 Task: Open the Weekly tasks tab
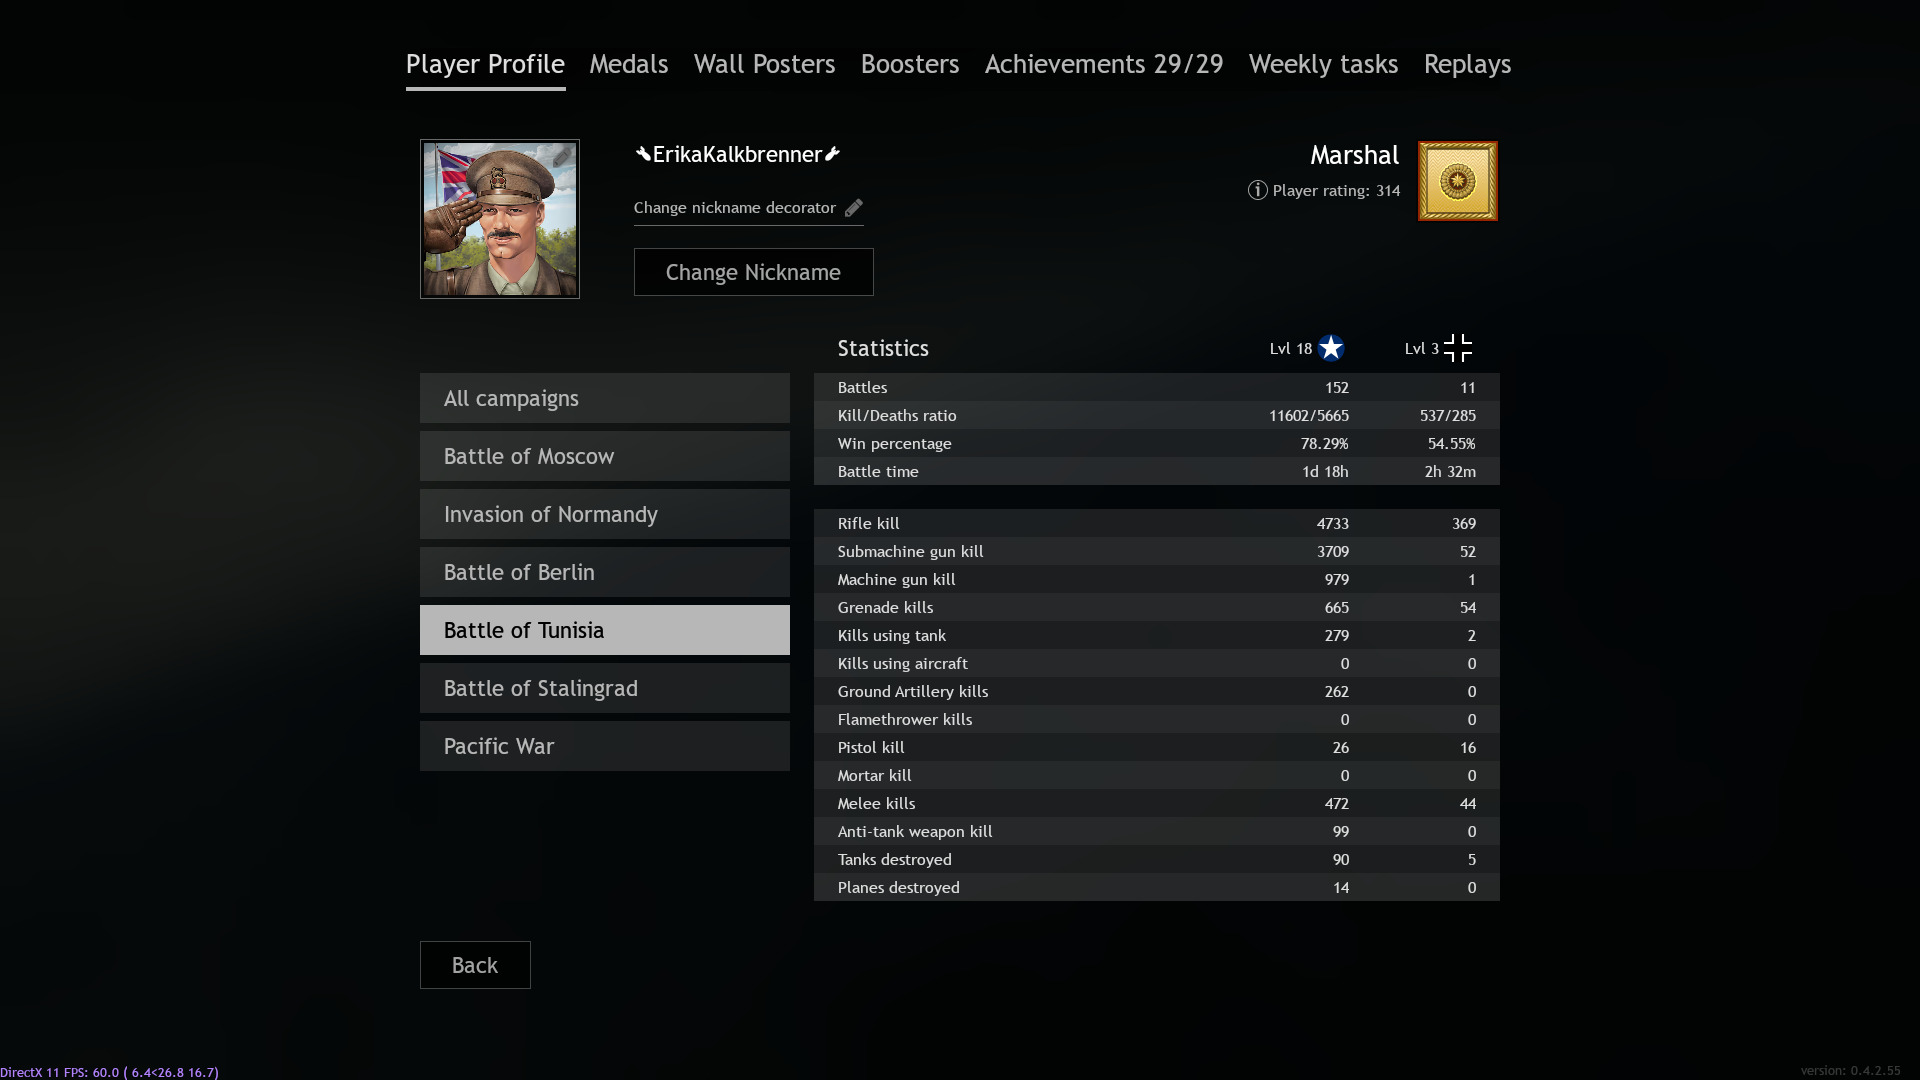(x=1323, y=64)
